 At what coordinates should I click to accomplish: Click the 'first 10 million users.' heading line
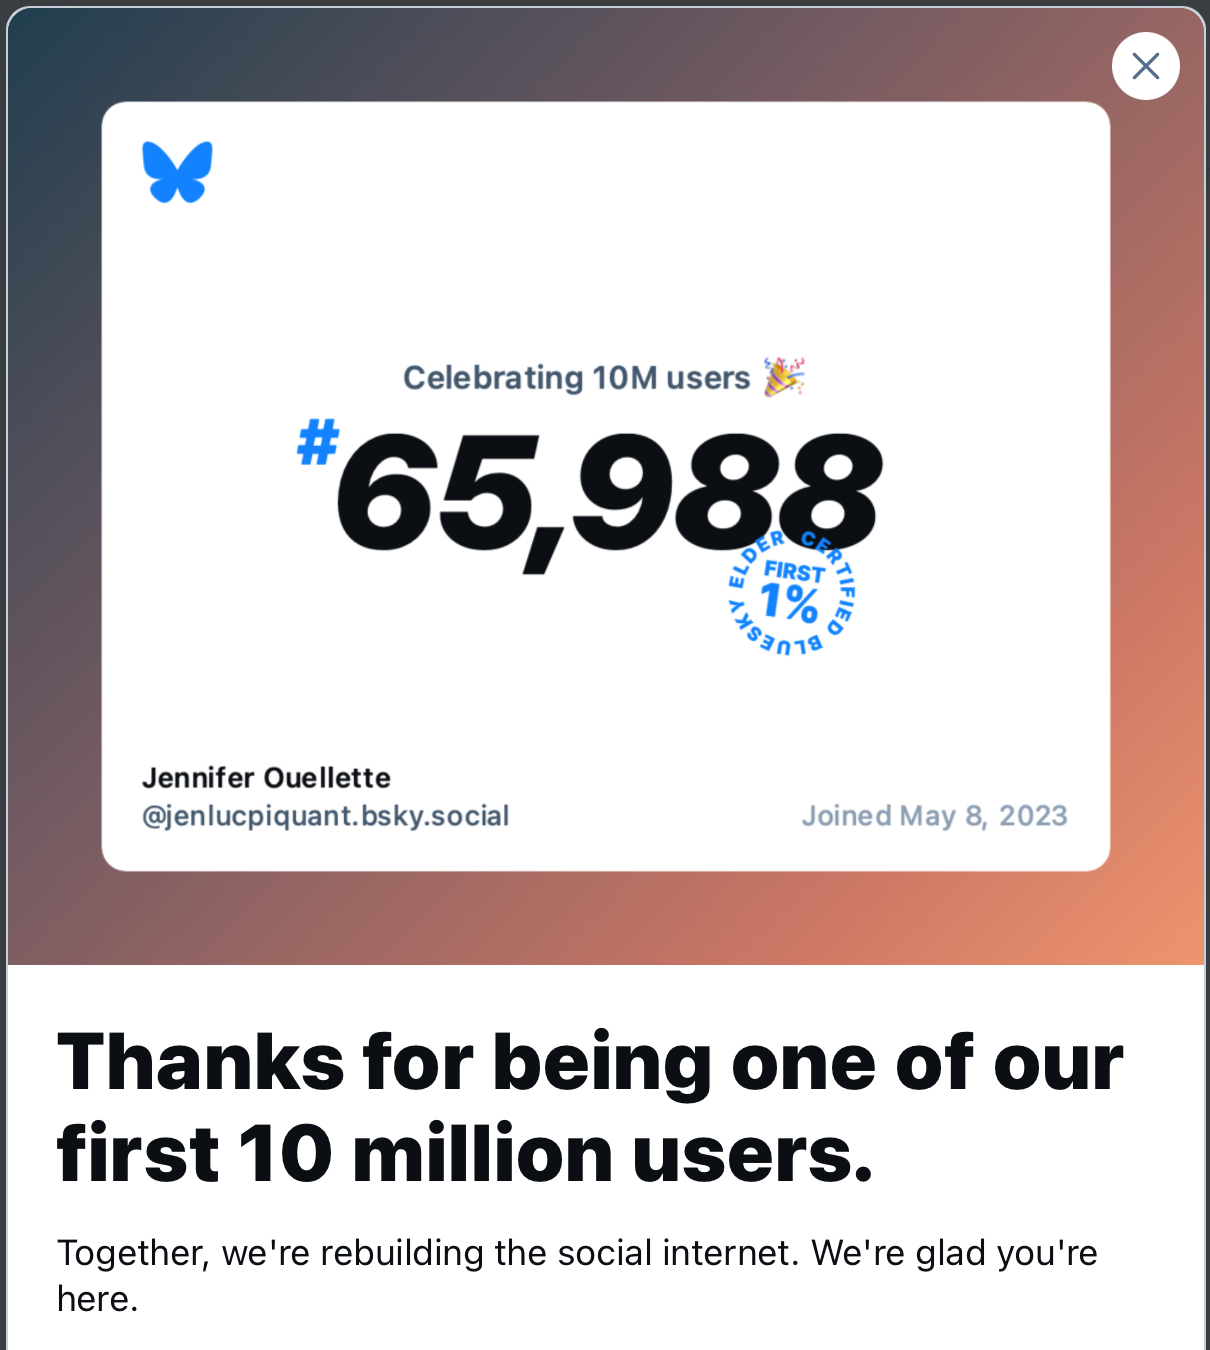(x=465, y=1154)
